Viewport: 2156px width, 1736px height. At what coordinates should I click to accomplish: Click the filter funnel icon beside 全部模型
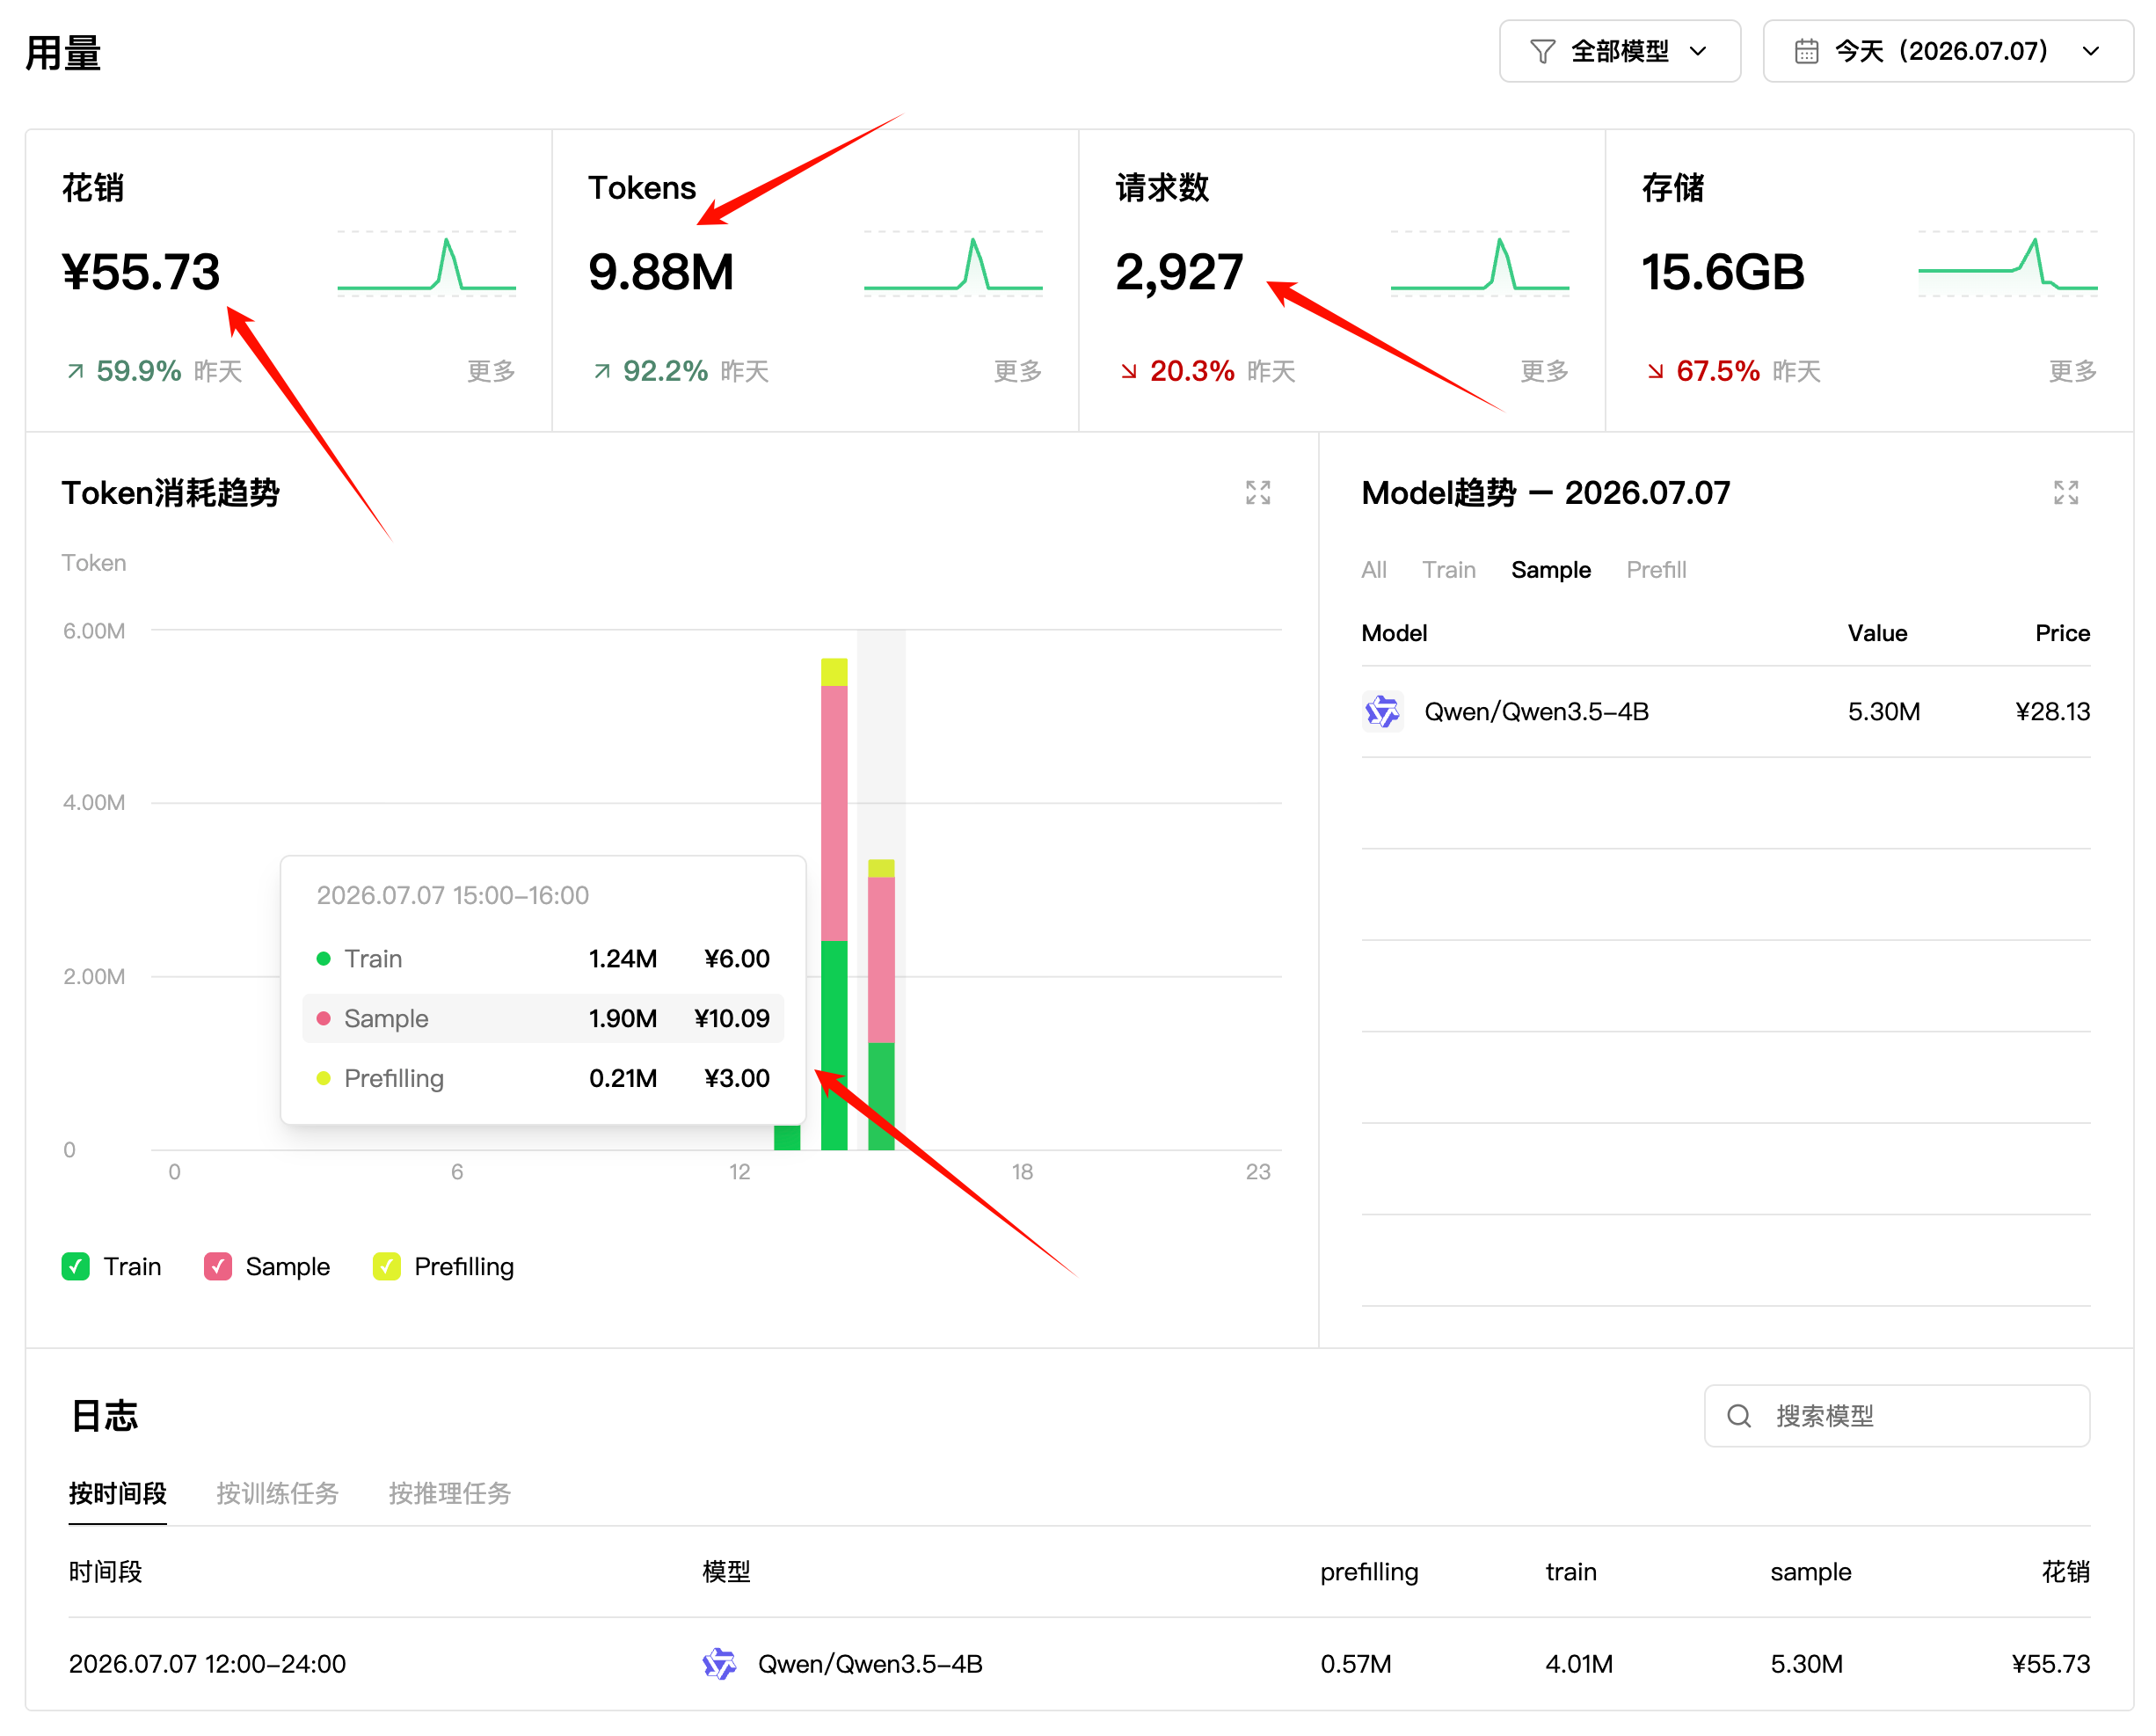pyautogui.click(x=1542, y=51)
